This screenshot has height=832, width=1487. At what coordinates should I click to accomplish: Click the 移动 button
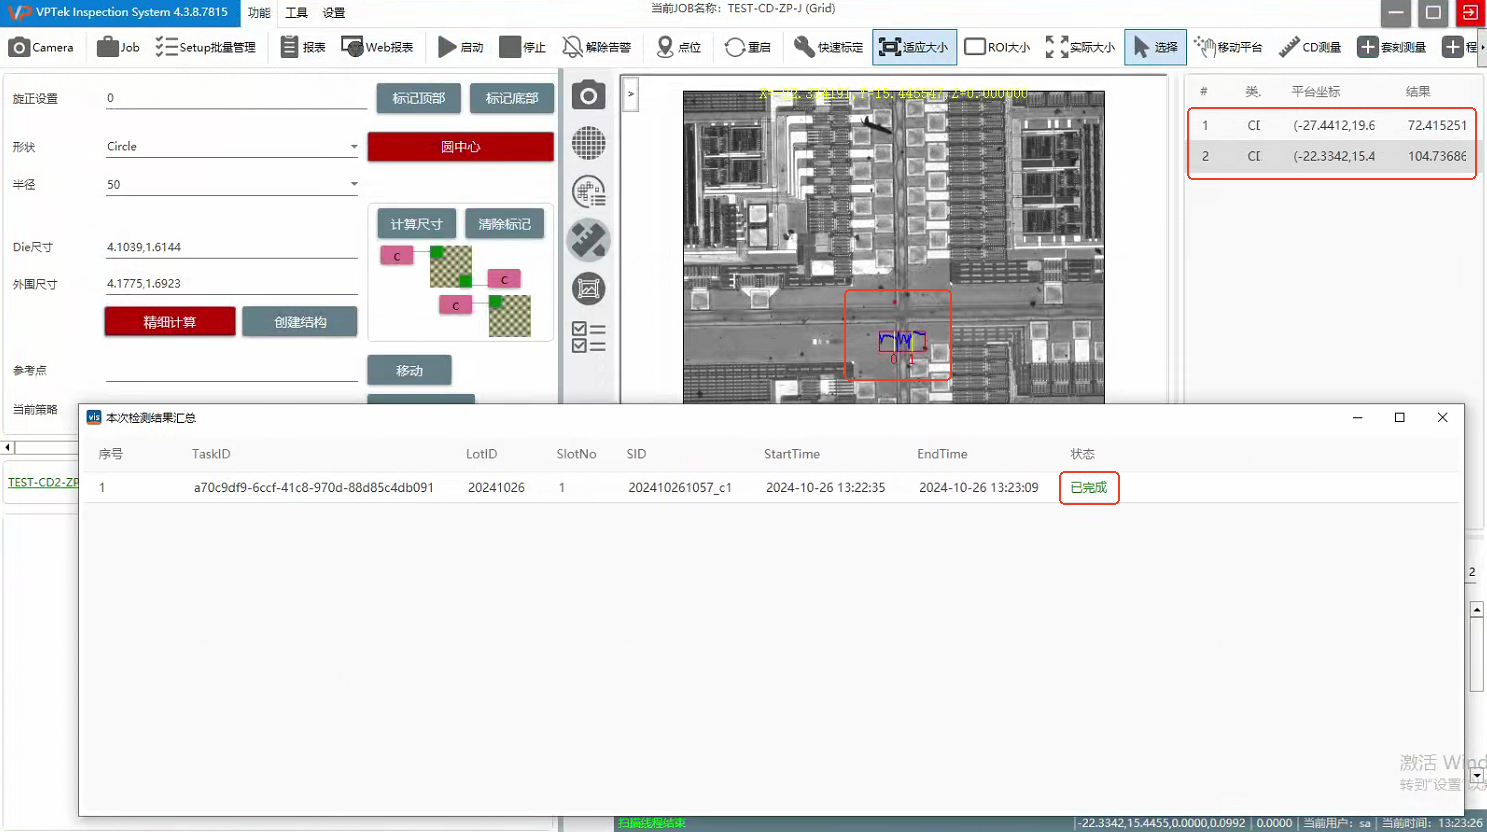(409, 370)
